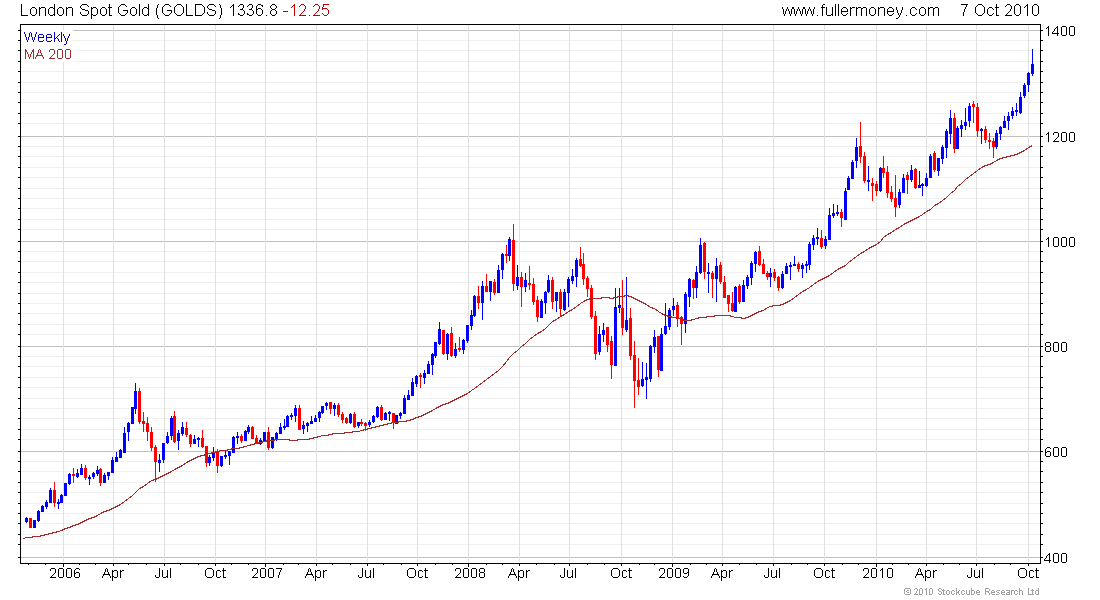Click the 1400 price axis label
Viewport: 1100px width, 600px height.
[1059, 31]
